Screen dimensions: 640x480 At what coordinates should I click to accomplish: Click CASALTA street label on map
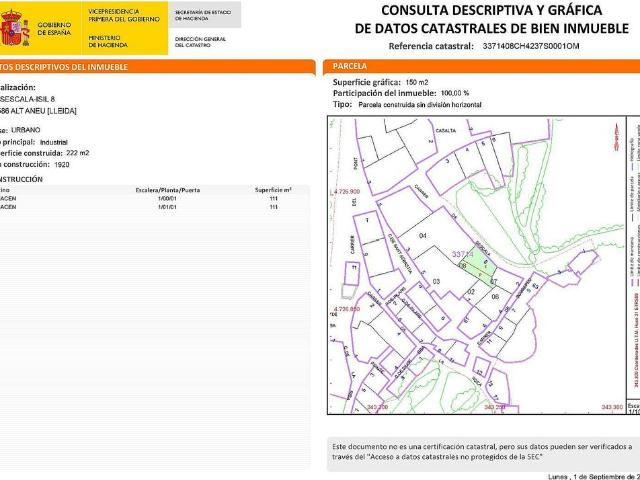446,131
